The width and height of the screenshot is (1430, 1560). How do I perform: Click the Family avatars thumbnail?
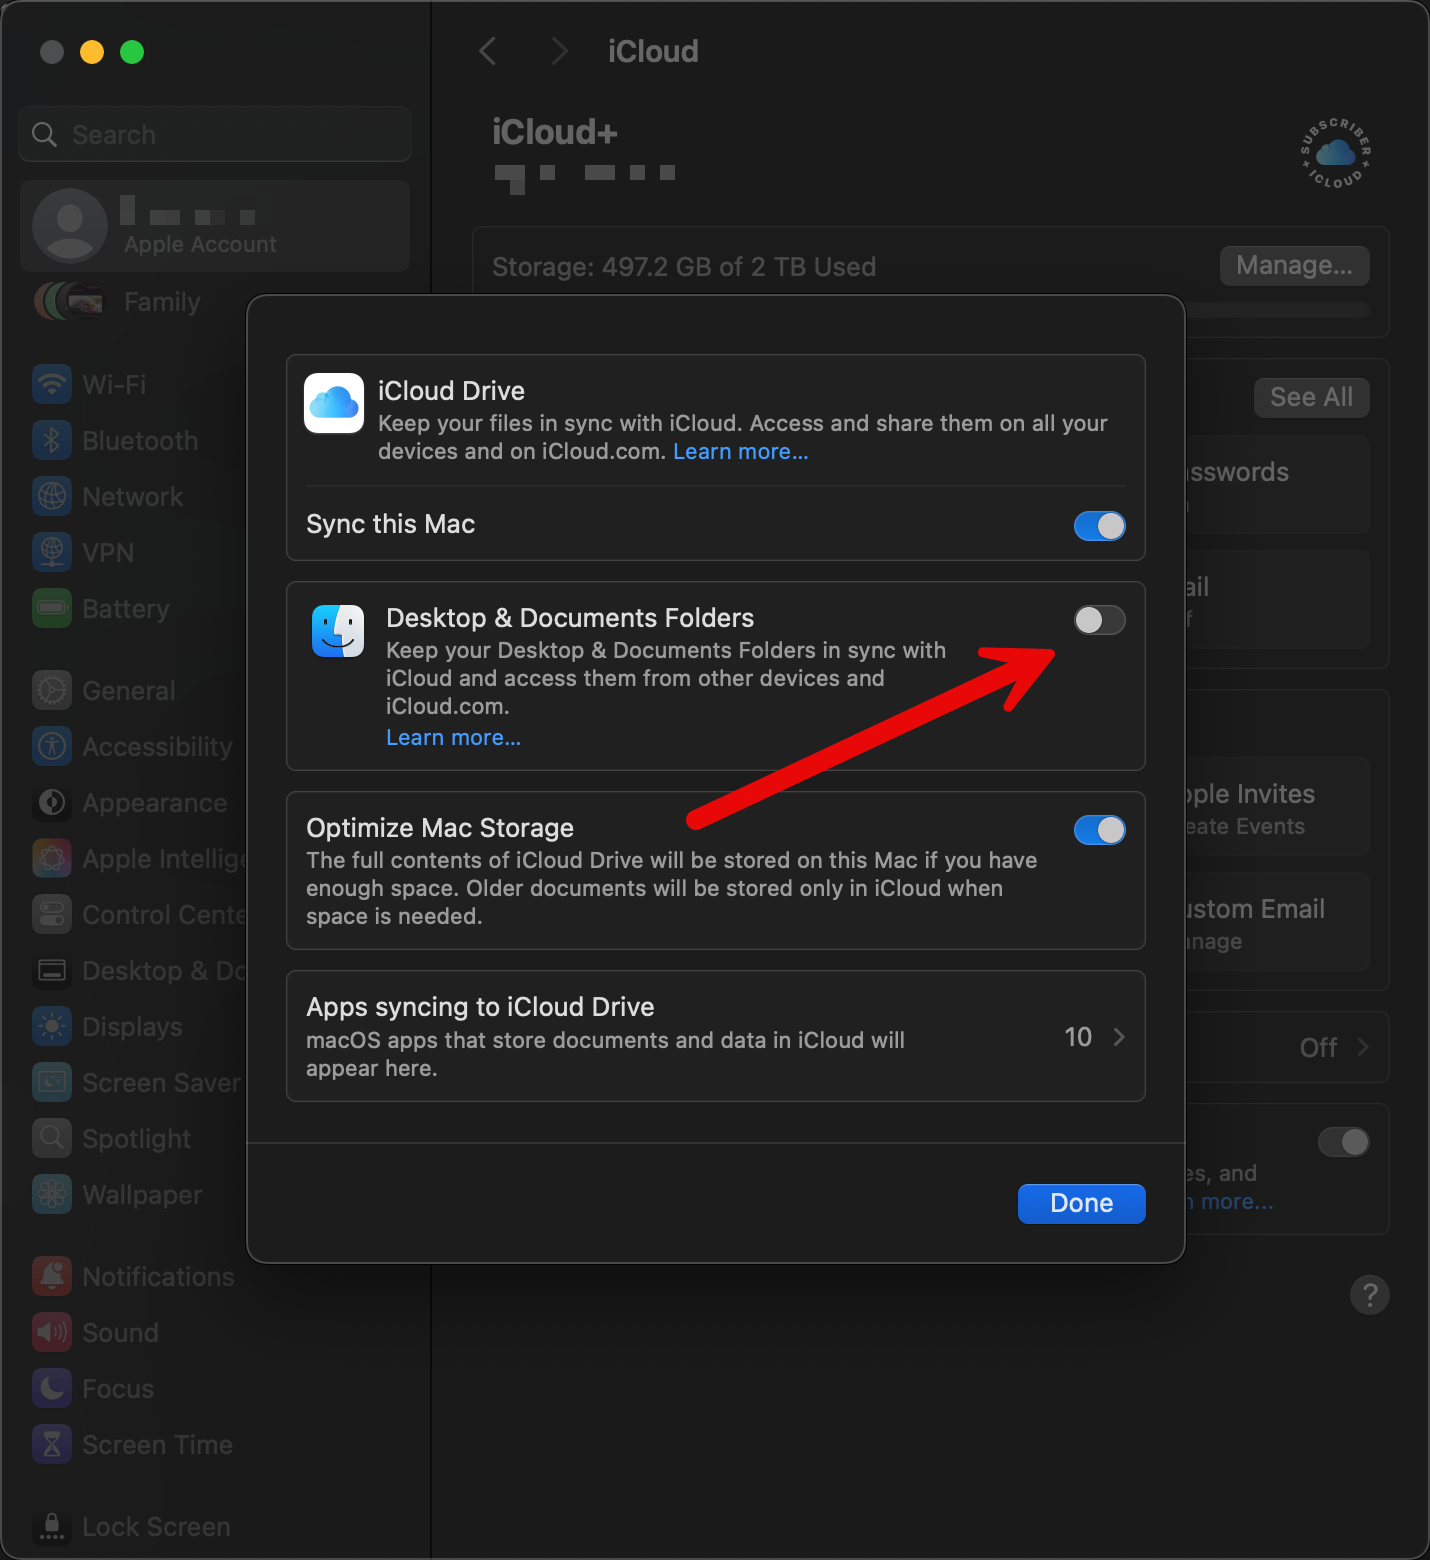[x=69, y=302]
